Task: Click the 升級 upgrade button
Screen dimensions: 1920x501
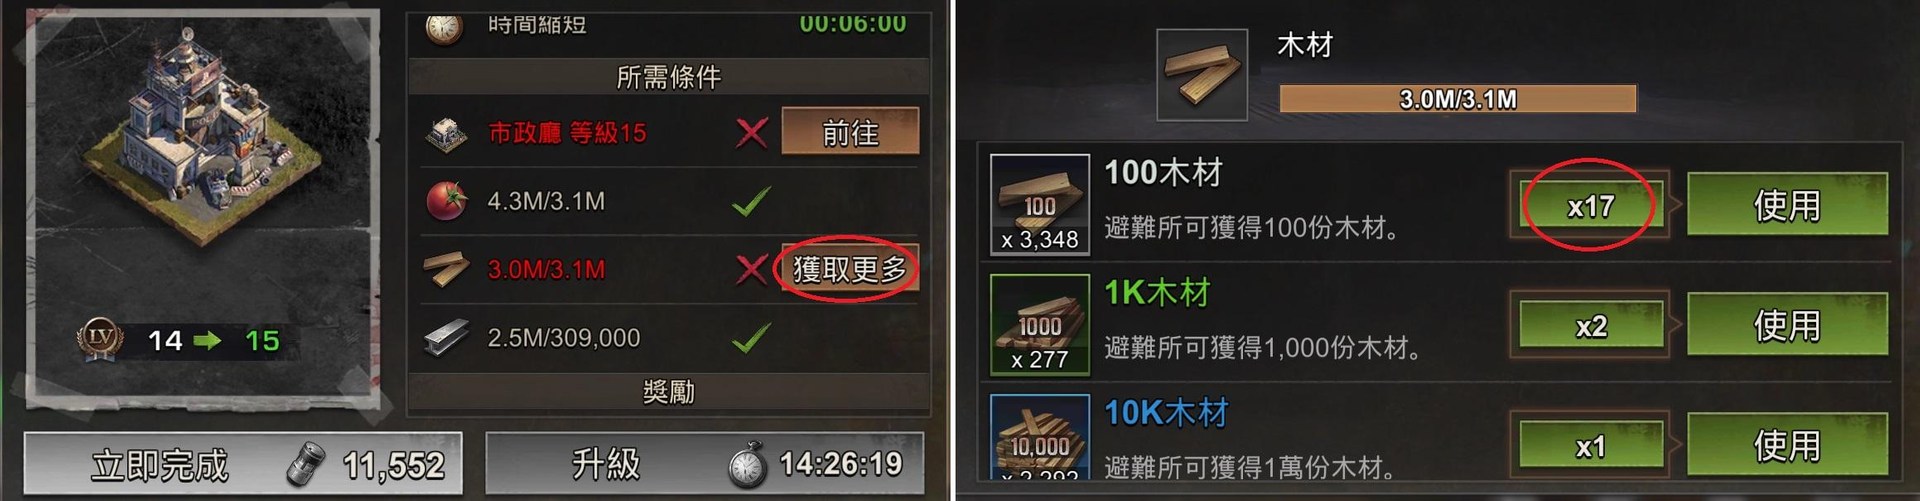Action: (704, 464)
